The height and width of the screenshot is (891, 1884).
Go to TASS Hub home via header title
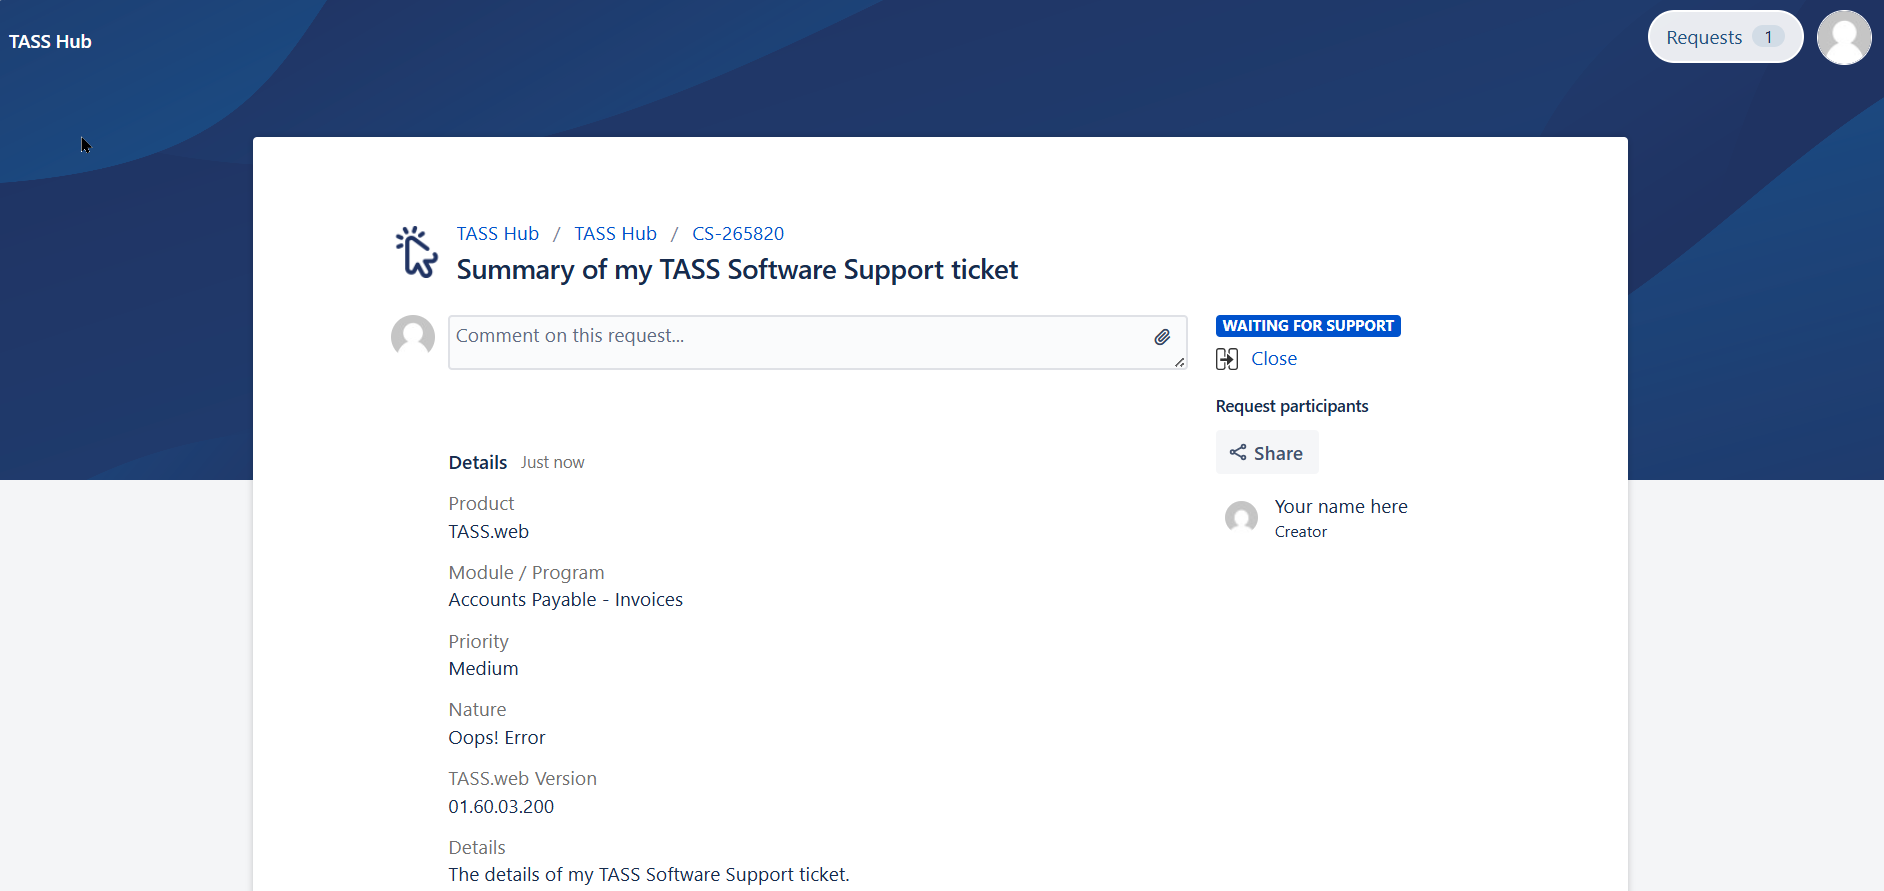tap(50, 41)
